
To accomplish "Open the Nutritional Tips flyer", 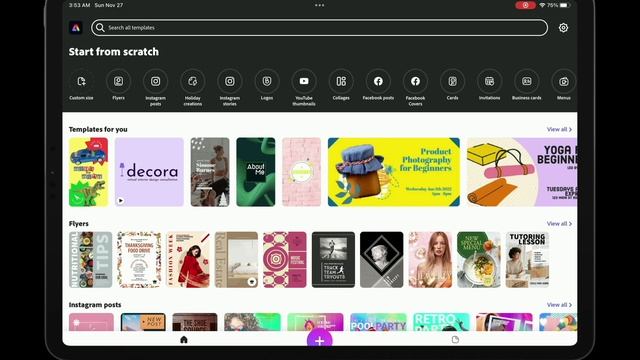I will [91, 260].
